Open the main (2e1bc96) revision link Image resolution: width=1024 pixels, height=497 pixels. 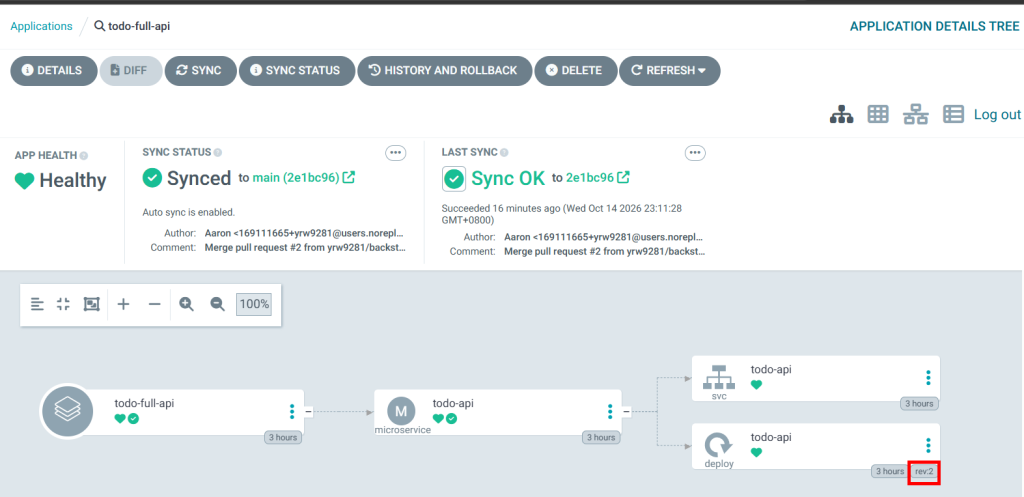(x=296, y=177)
